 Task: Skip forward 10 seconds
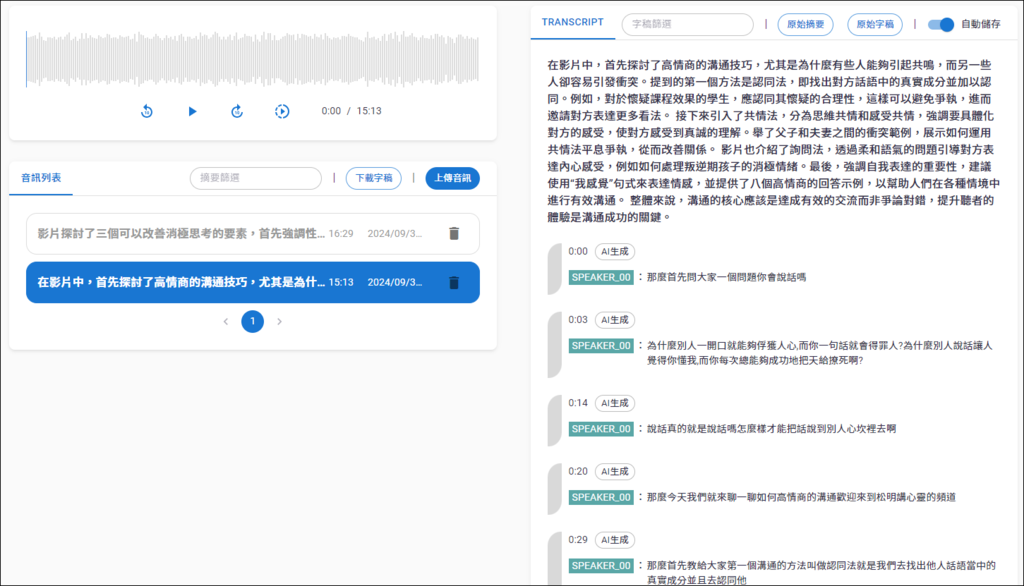coord(236,112)
